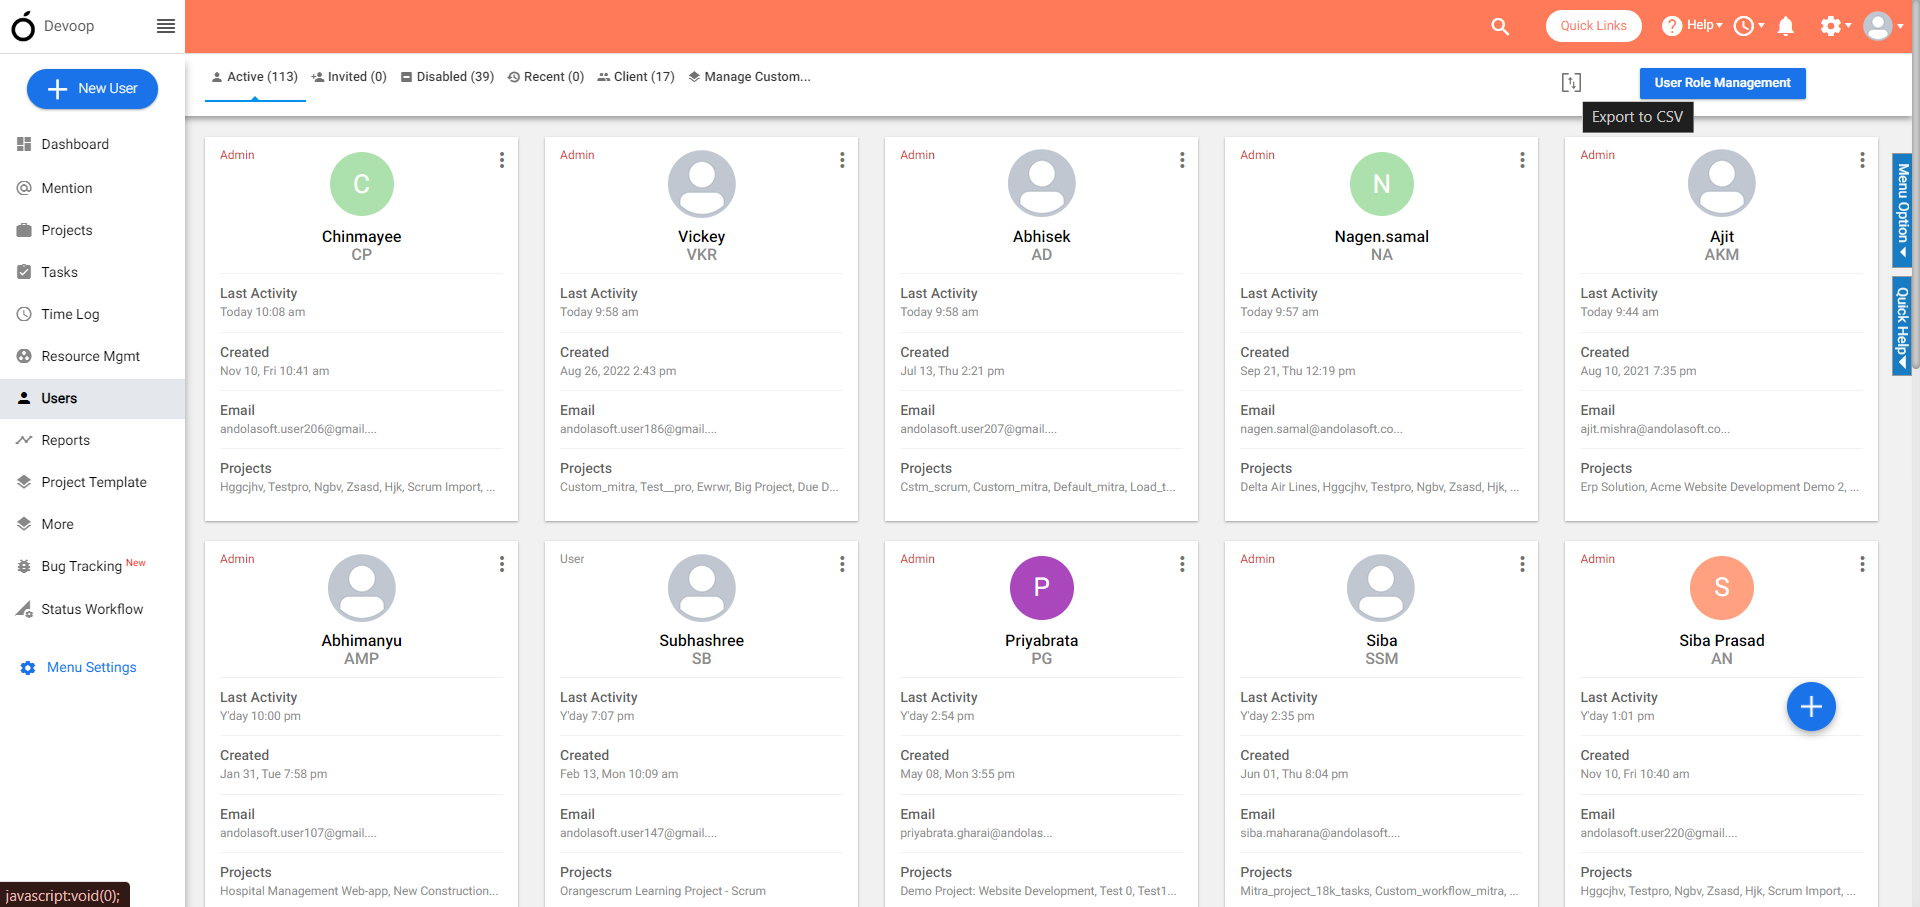Screen dimensions: 1920x907
Task: Toggle the sidebar with the hamburger menu
Action: pyautogui.click(x=165, y=26)
